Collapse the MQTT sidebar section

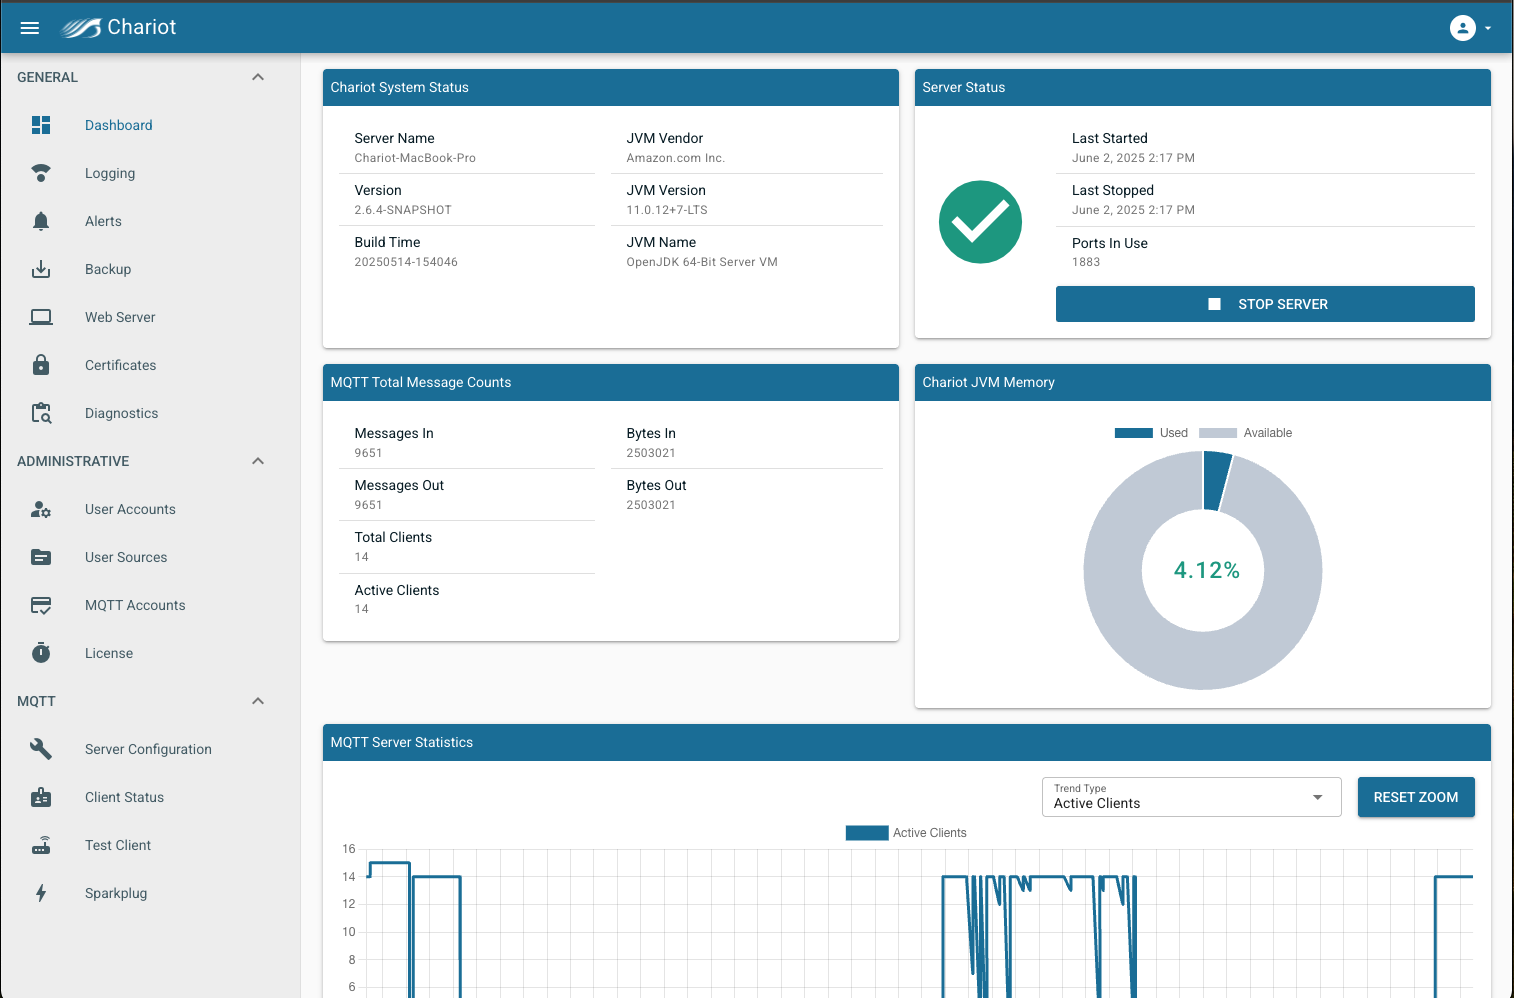(258, 701)
